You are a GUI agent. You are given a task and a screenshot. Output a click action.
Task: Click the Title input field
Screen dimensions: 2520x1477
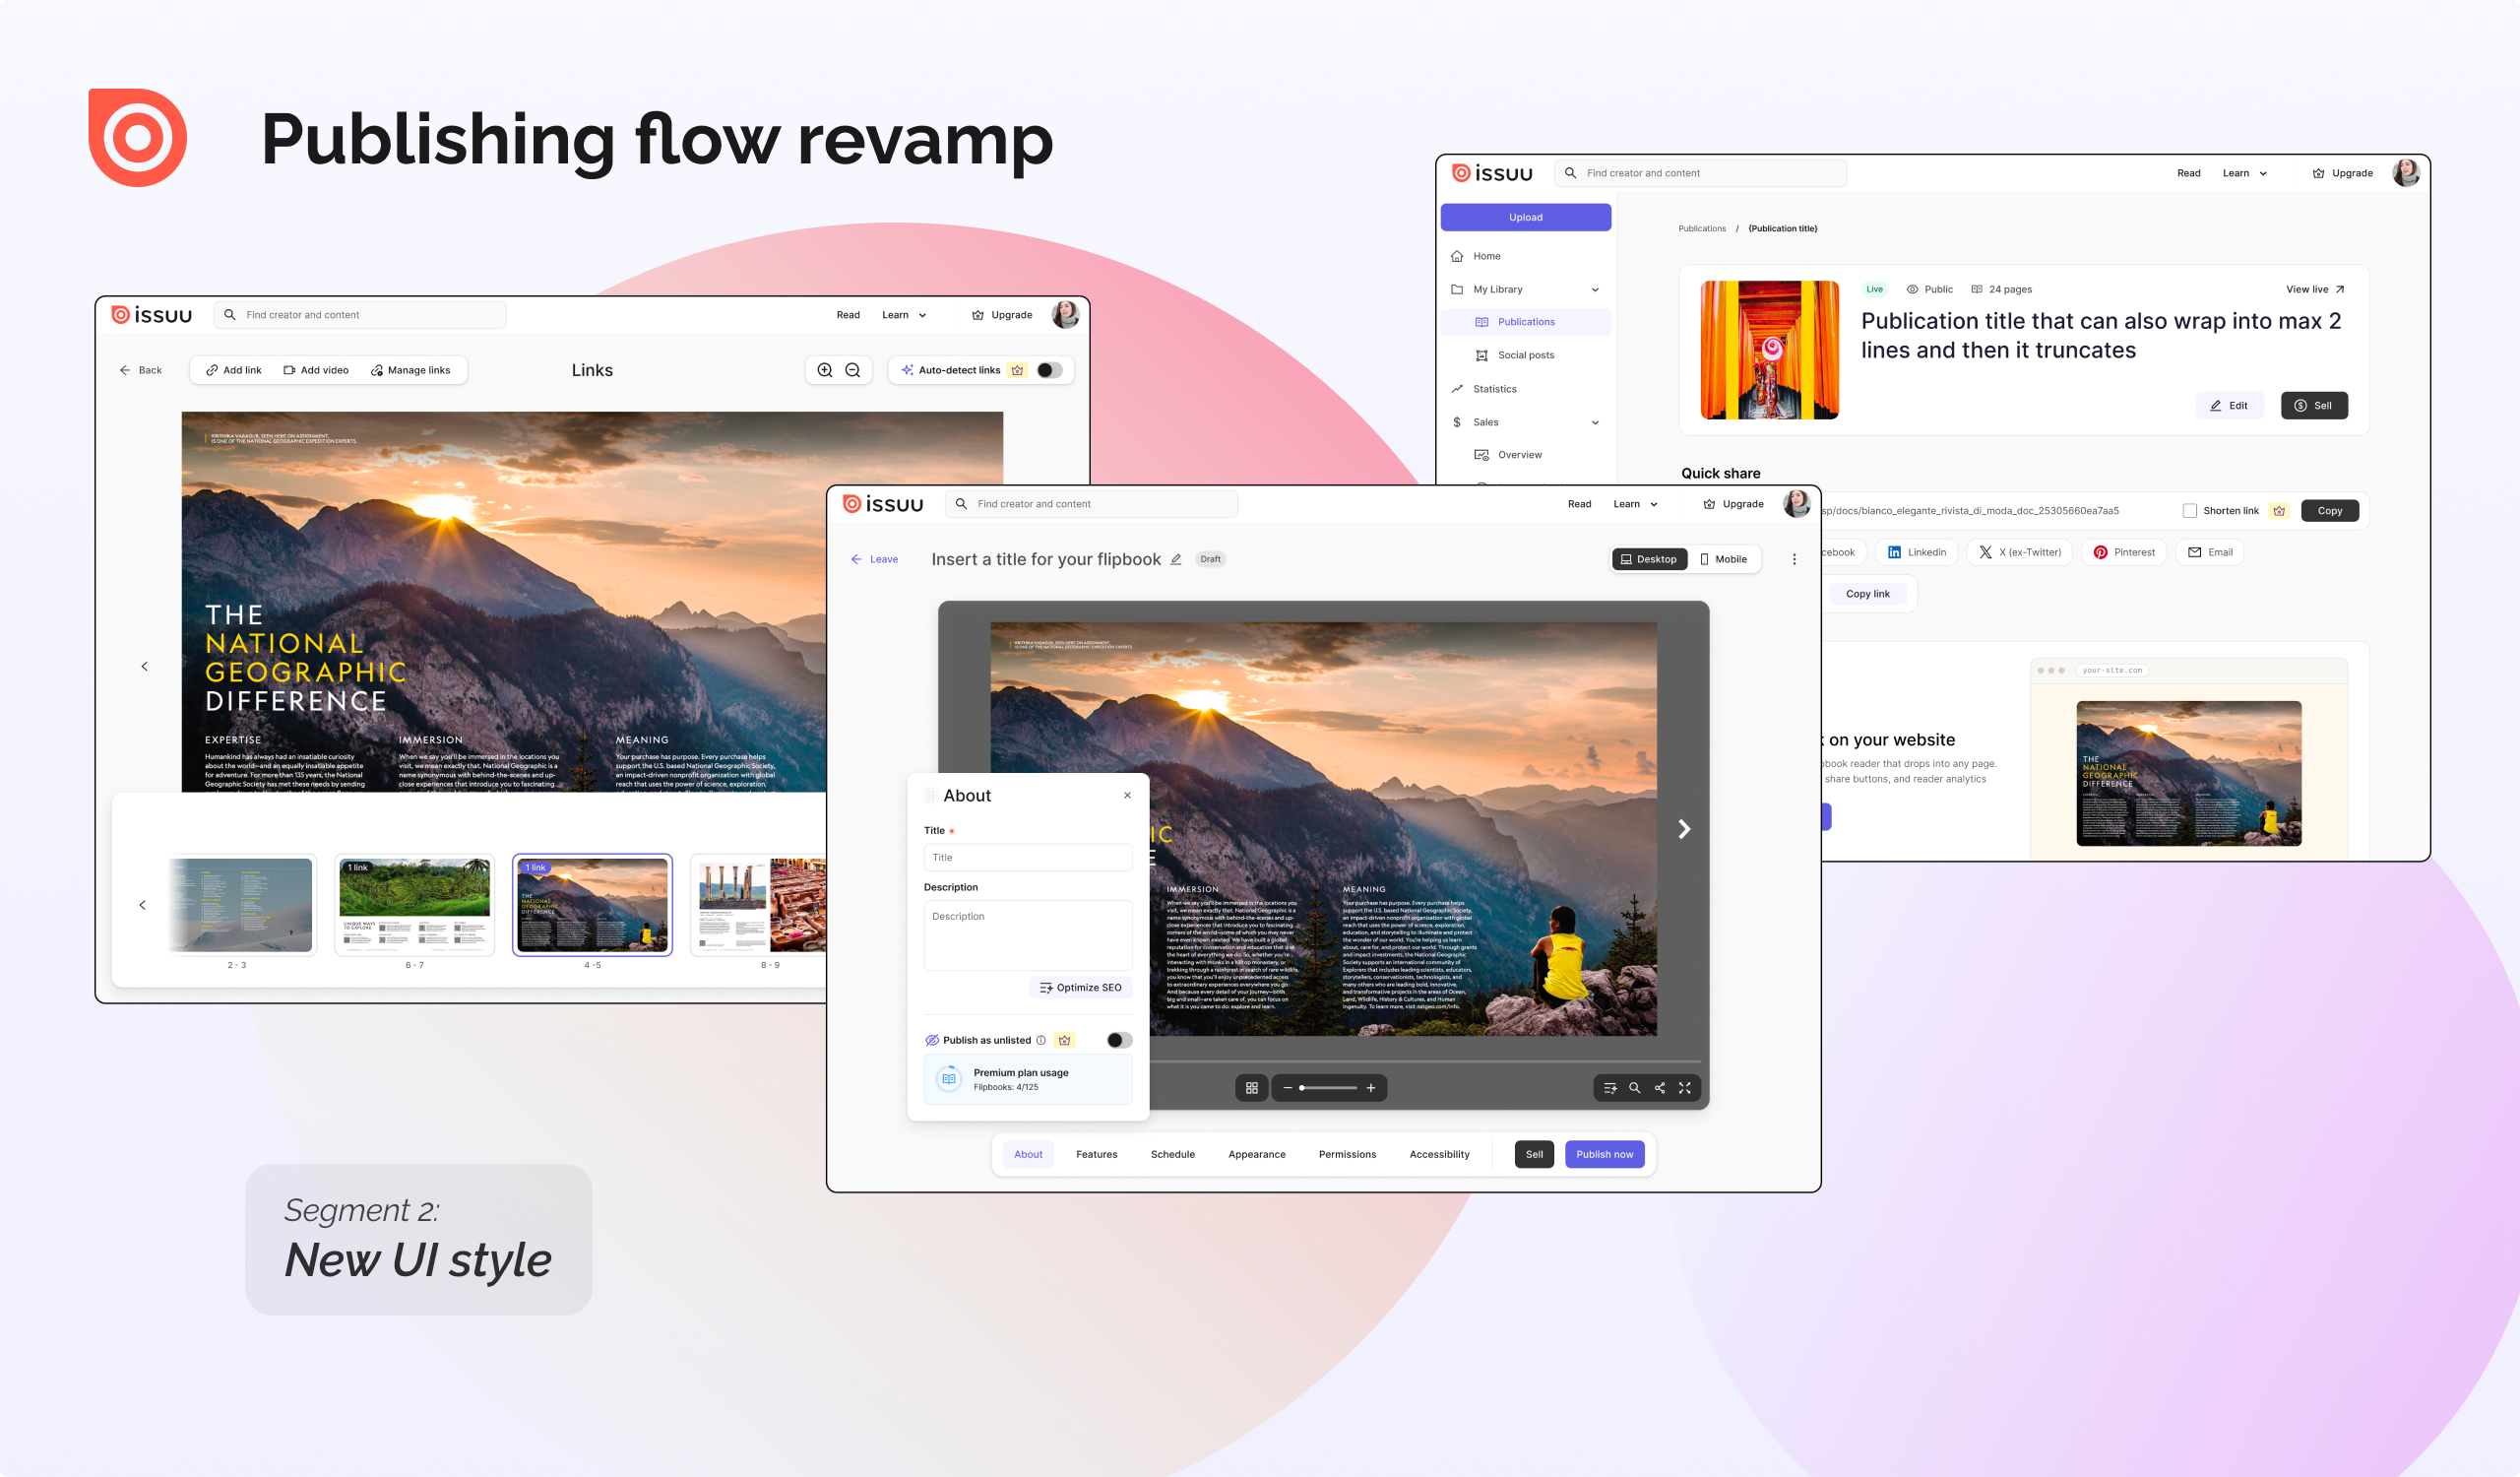click(x=1028, y=857)
